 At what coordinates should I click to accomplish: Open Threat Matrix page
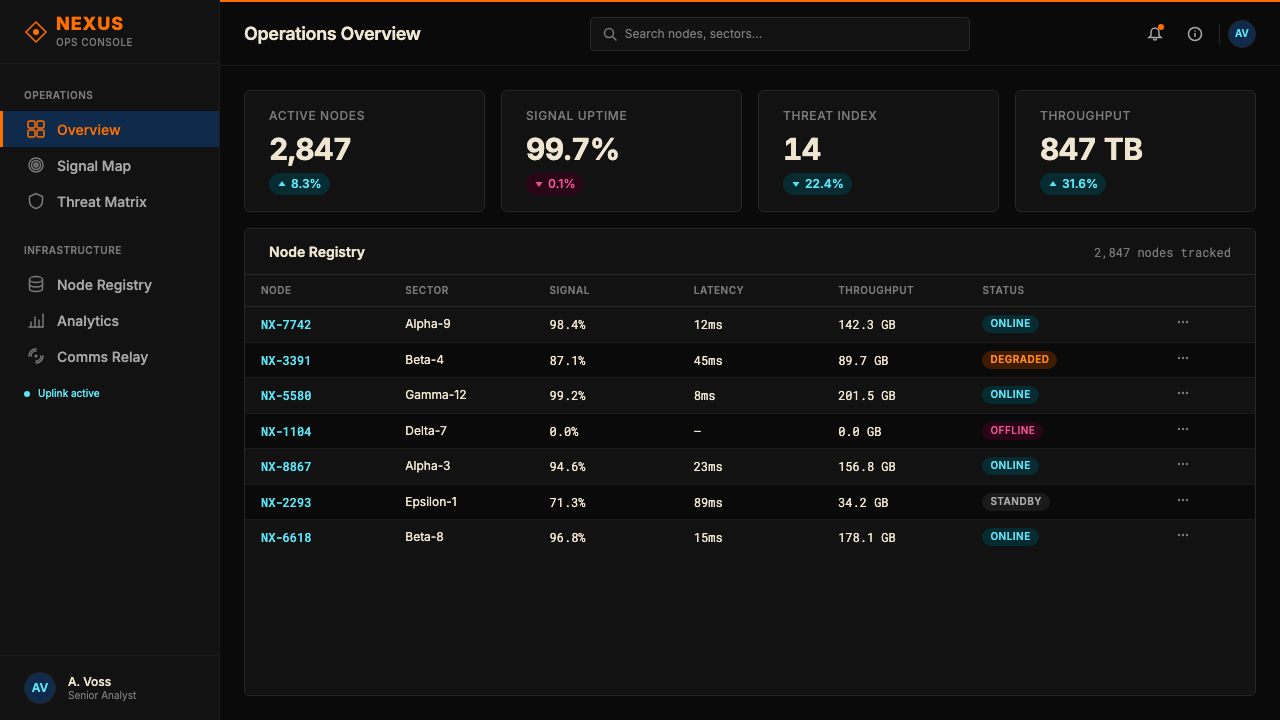pyautogui.click(x=110, y=201)
